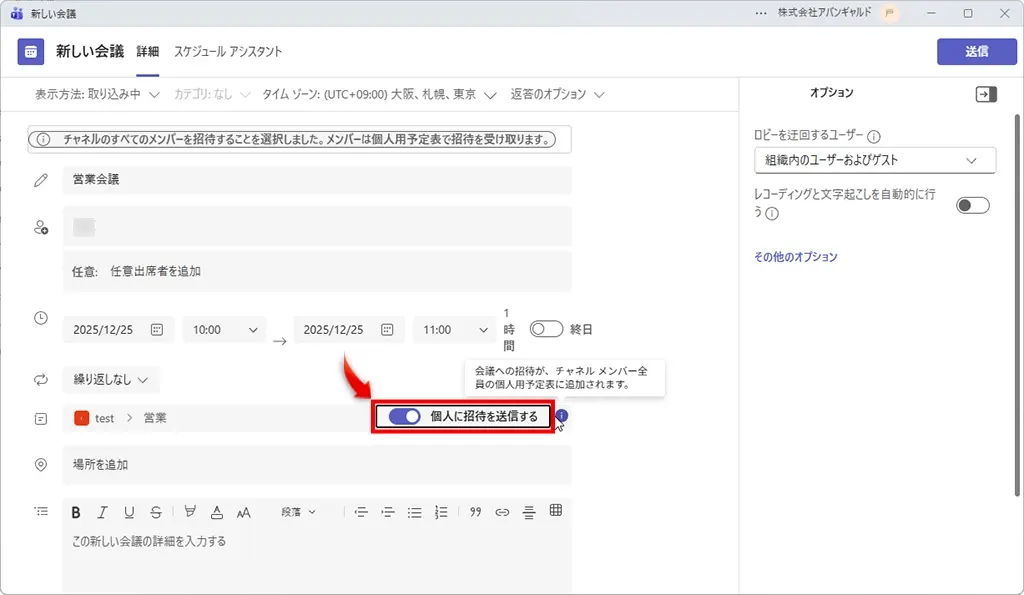The height and width of the screenshot is (595, 1024).
Task: Apply bullet list formatting
Action: click(417, 512)
